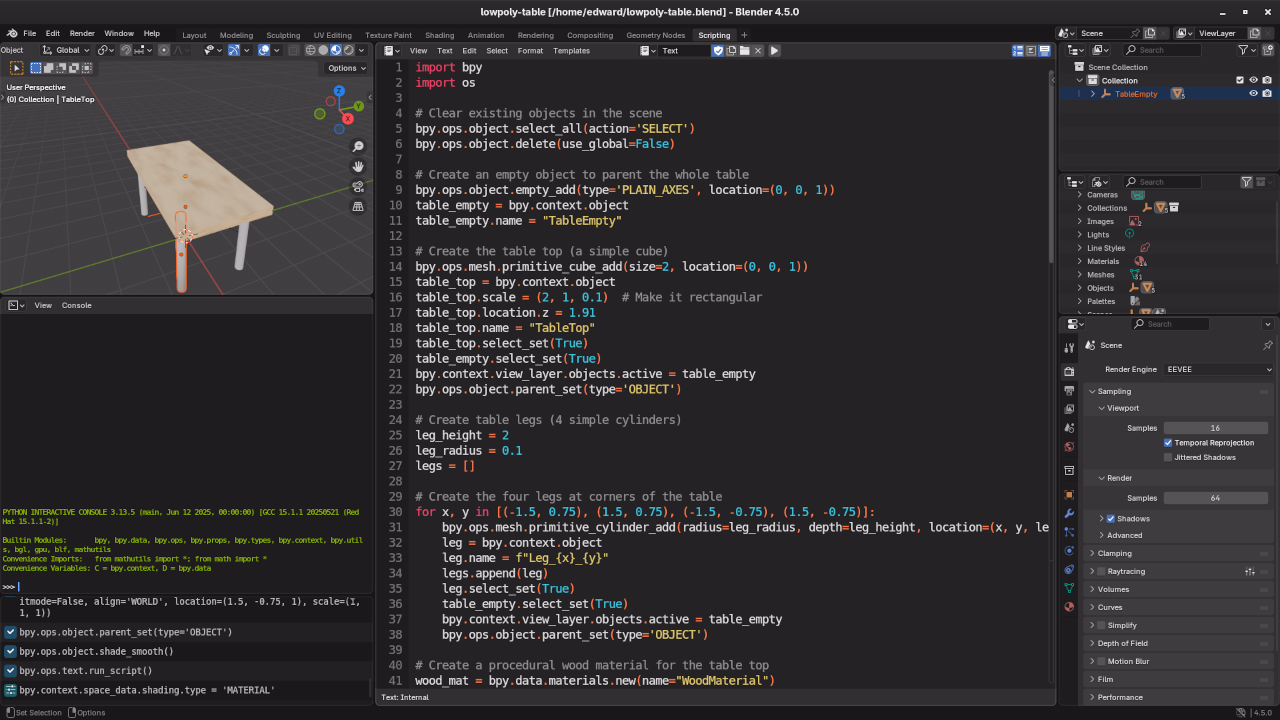Screen dimensions: 1280x720
Task: Enable the Jittered Shadows checkbox
Action: [1168, 457]
